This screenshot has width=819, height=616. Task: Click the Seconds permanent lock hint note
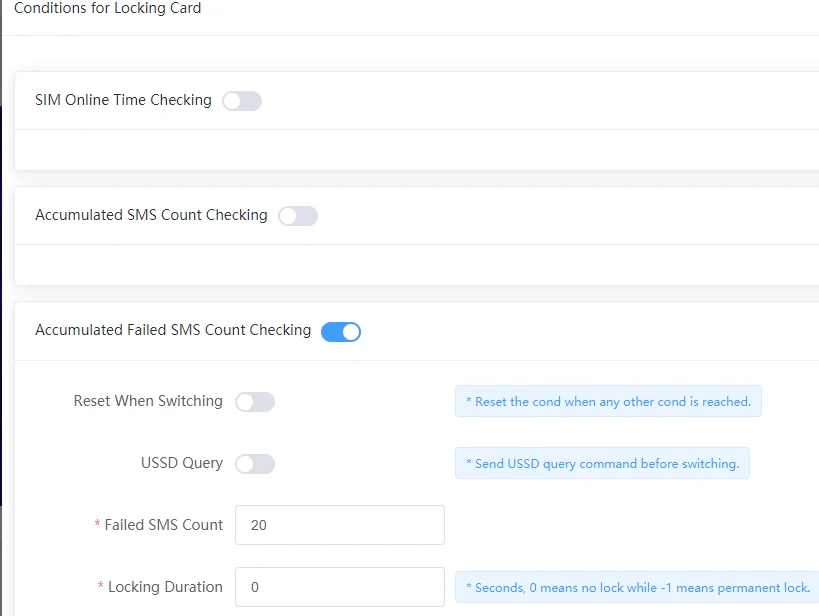point(638,587)
